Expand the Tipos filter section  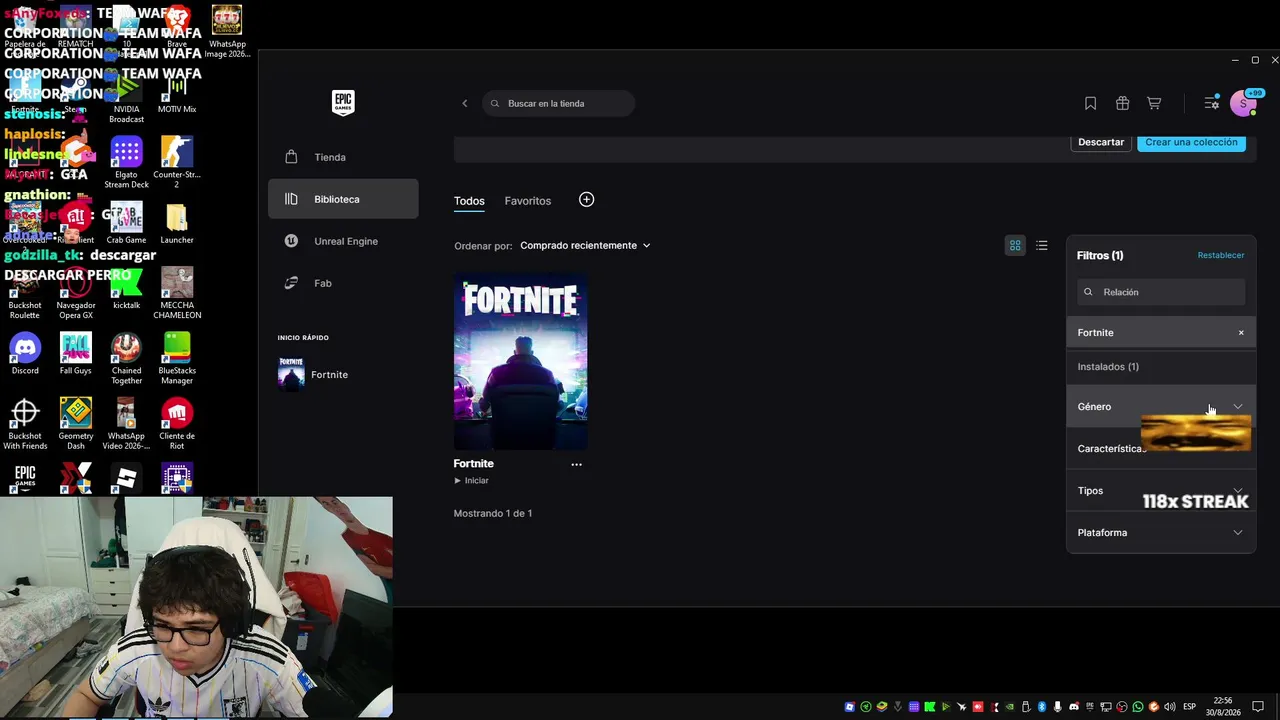[1160, 491]
